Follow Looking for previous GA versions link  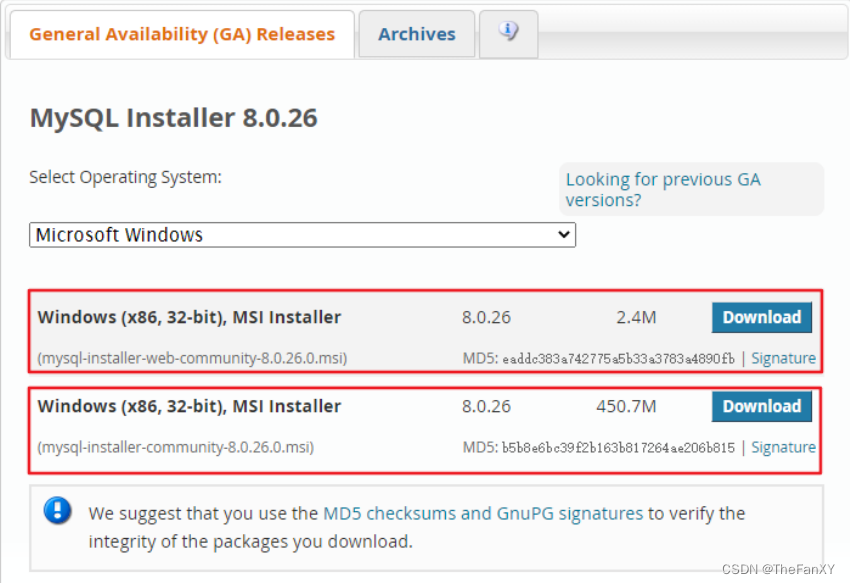click(663, 189)
